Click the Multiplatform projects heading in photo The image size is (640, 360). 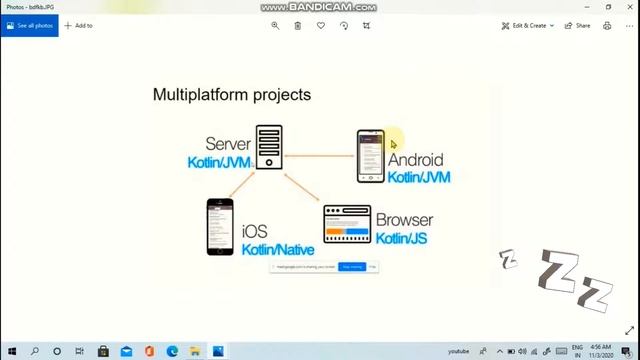pyautogui.click(x=232, y=95)
